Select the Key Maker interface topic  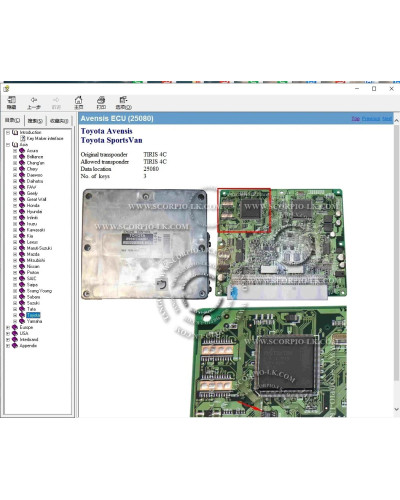tap(45, 138)
